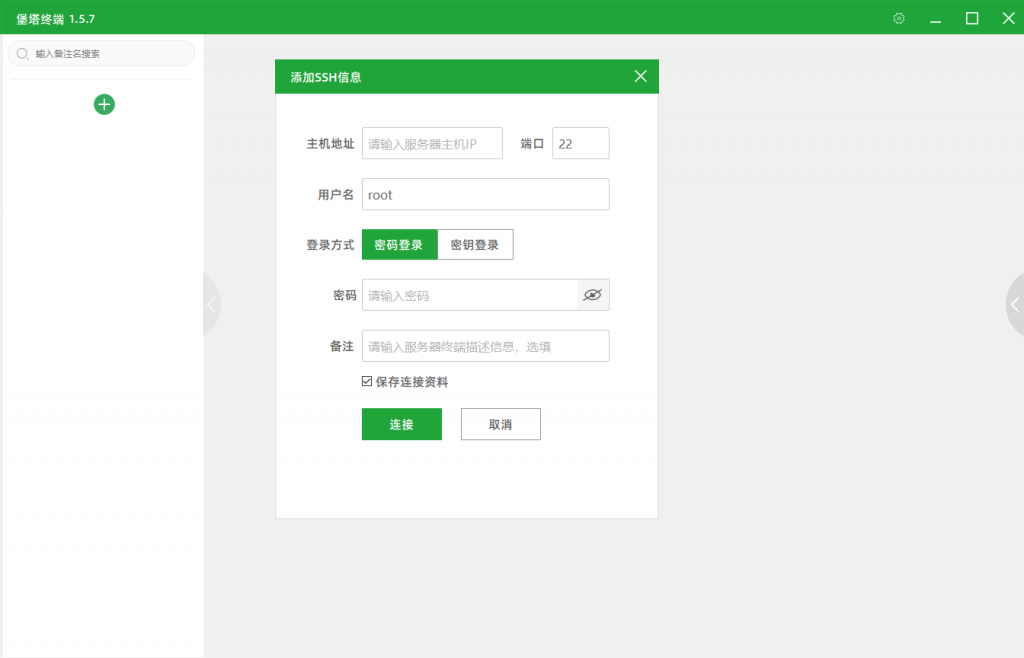Toggle password visibility eye icon
This screenshot has width=1024, height=658.
(x=593, y=295)
